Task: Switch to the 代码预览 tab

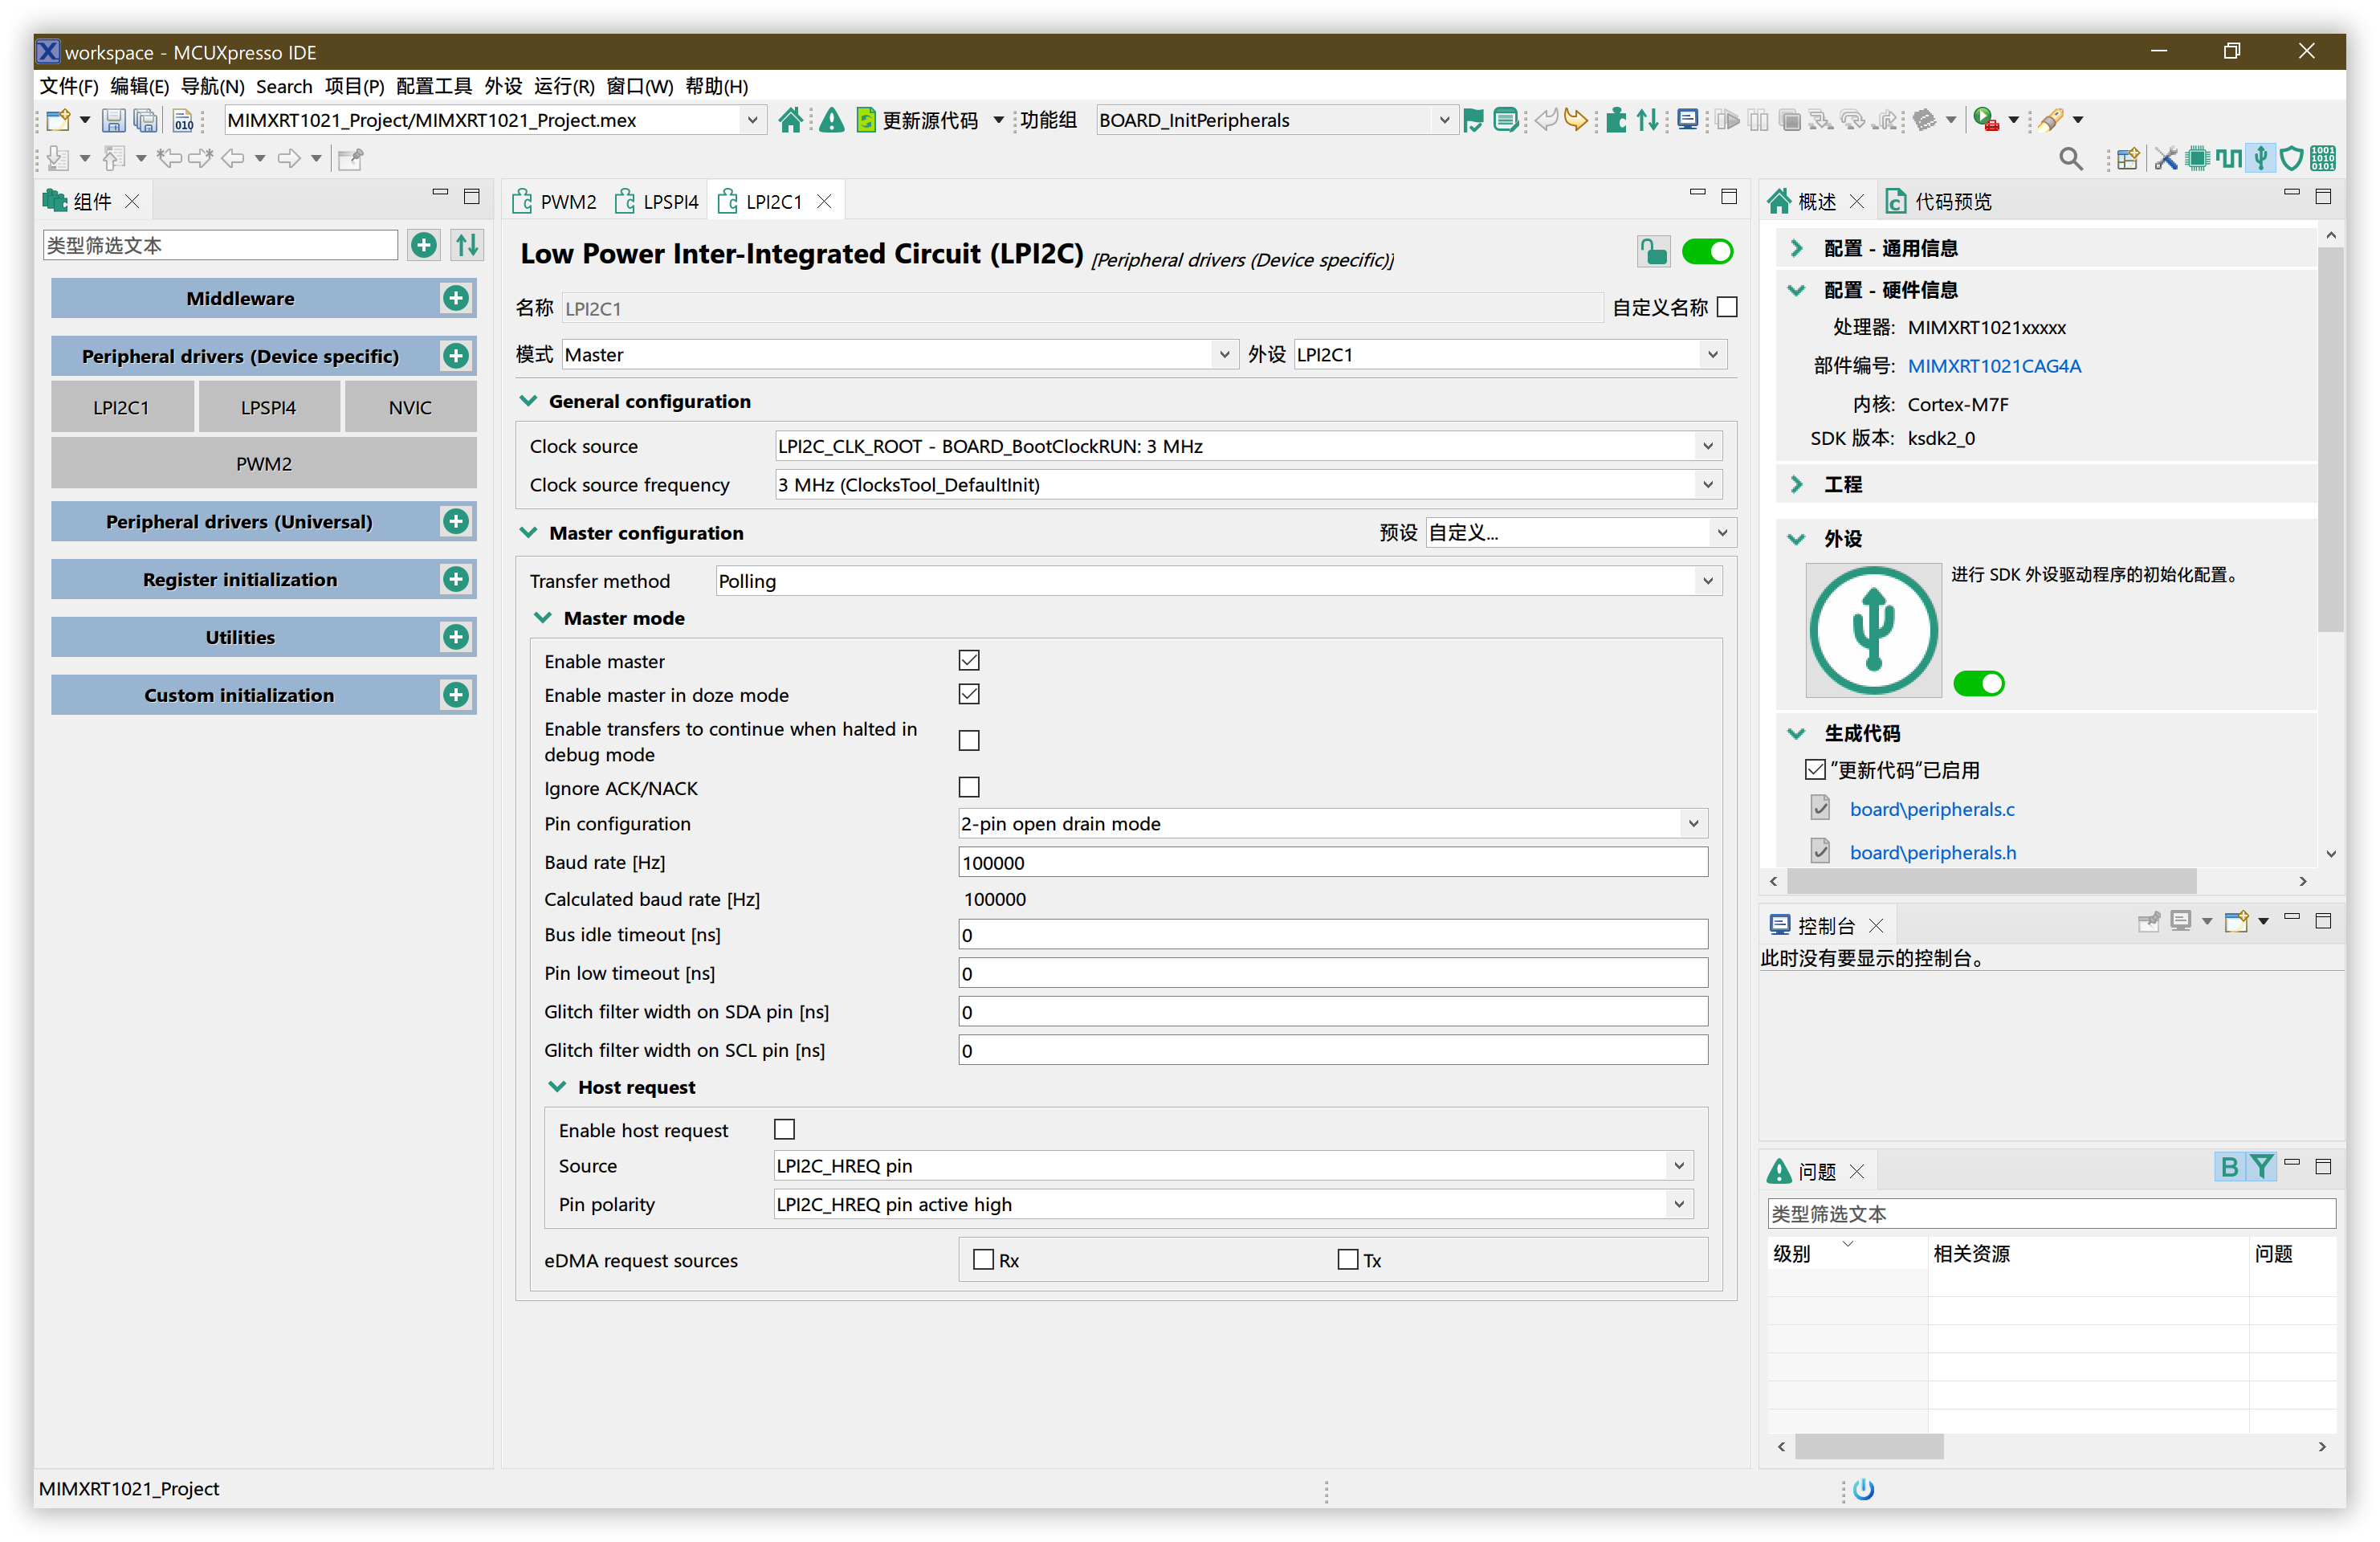Action: (x=1939, y=201)
